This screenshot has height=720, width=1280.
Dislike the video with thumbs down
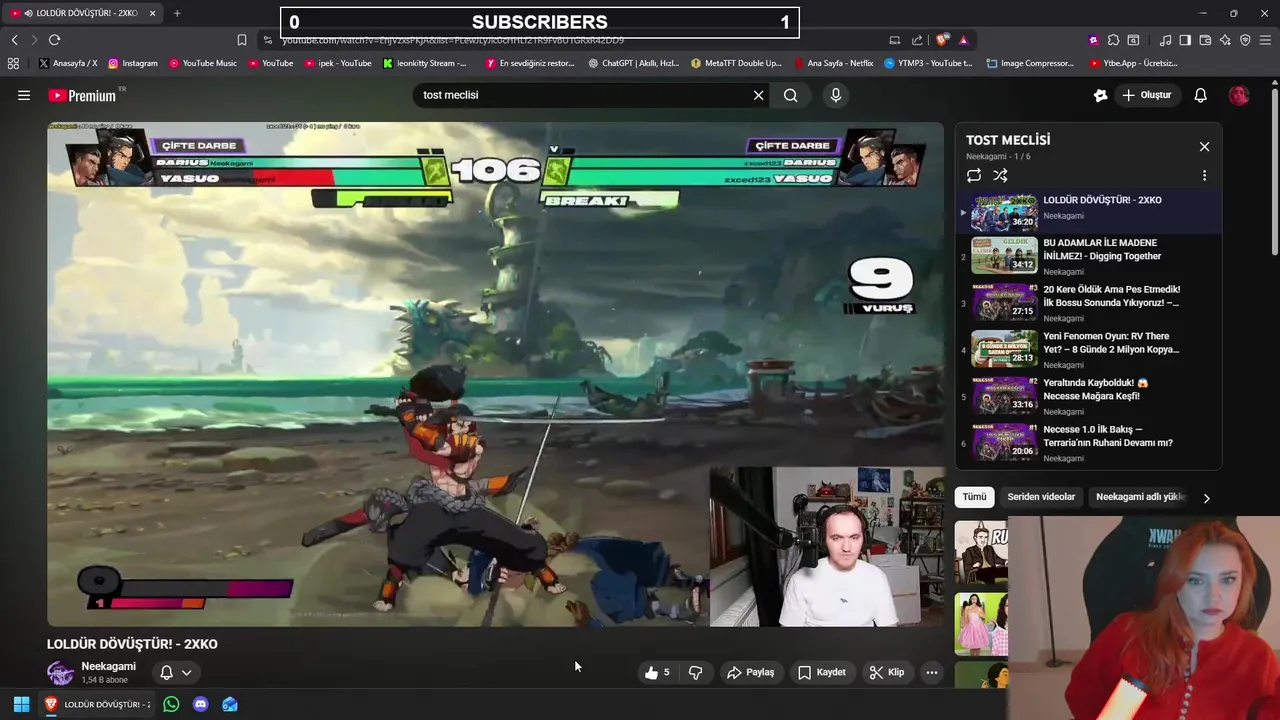(696, 672)
